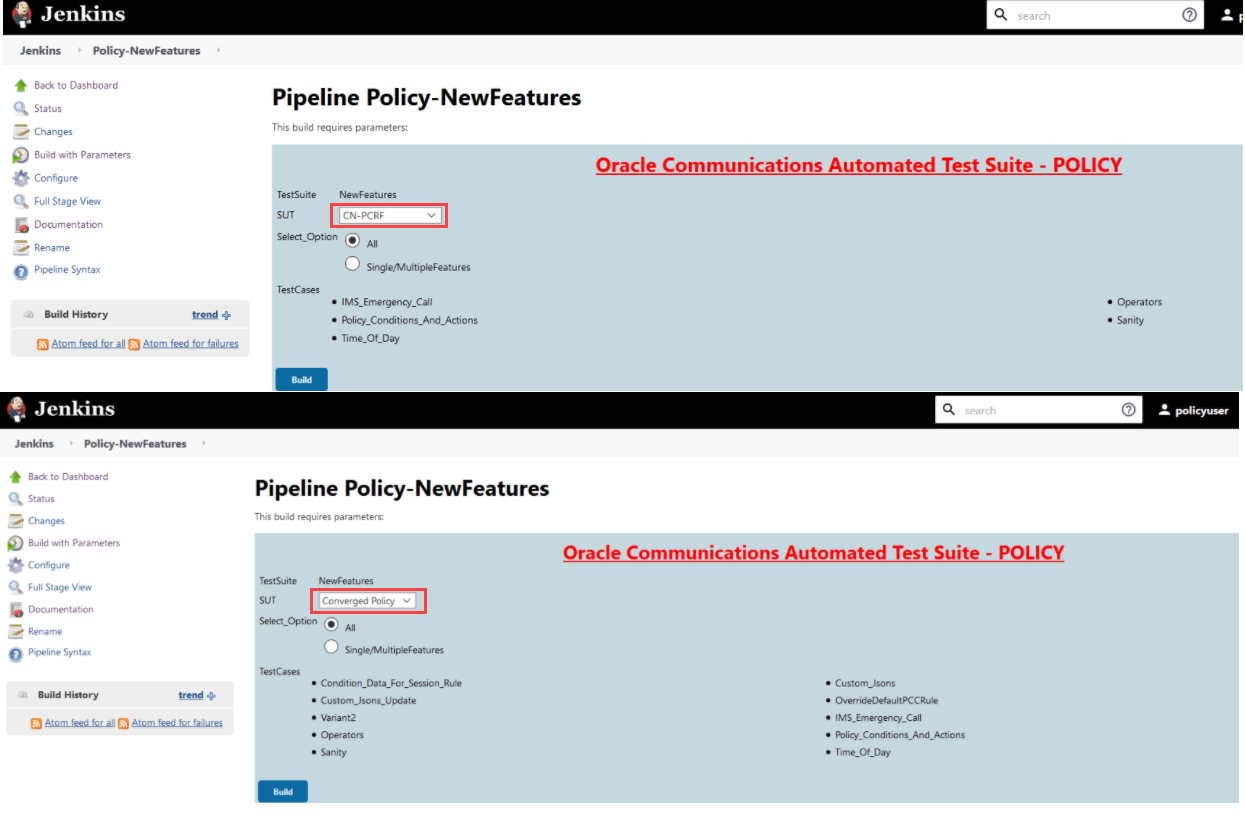Click Build with Parameters icon, top window
The image size is (1245, 820).
pyautogui.click(x=21, y=155)
